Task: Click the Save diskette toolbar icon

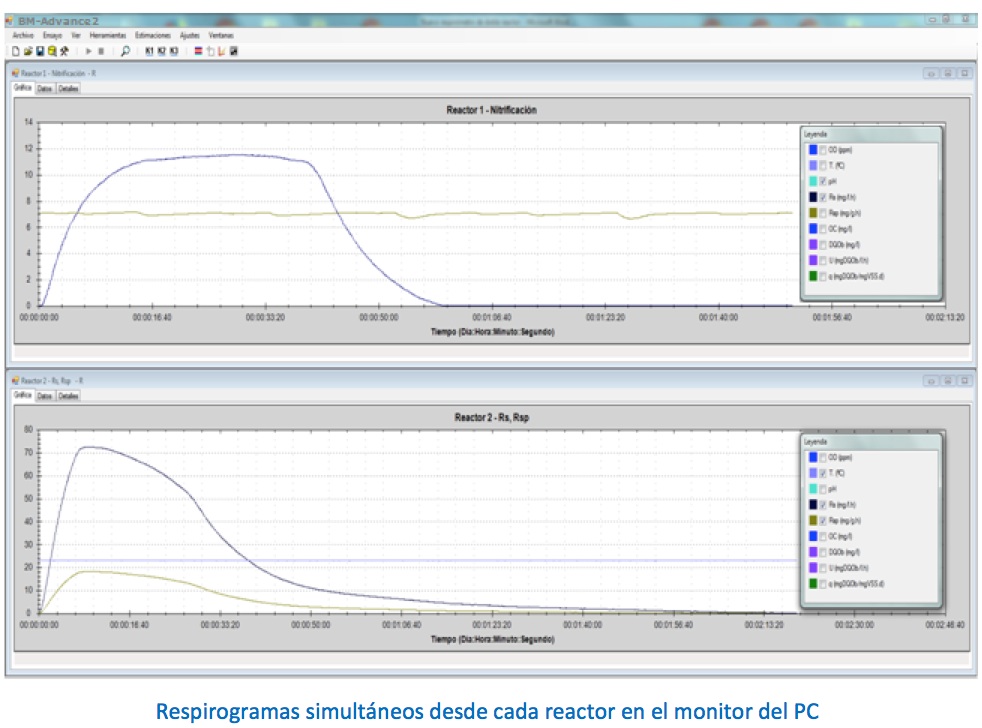Action: point(40,51)
